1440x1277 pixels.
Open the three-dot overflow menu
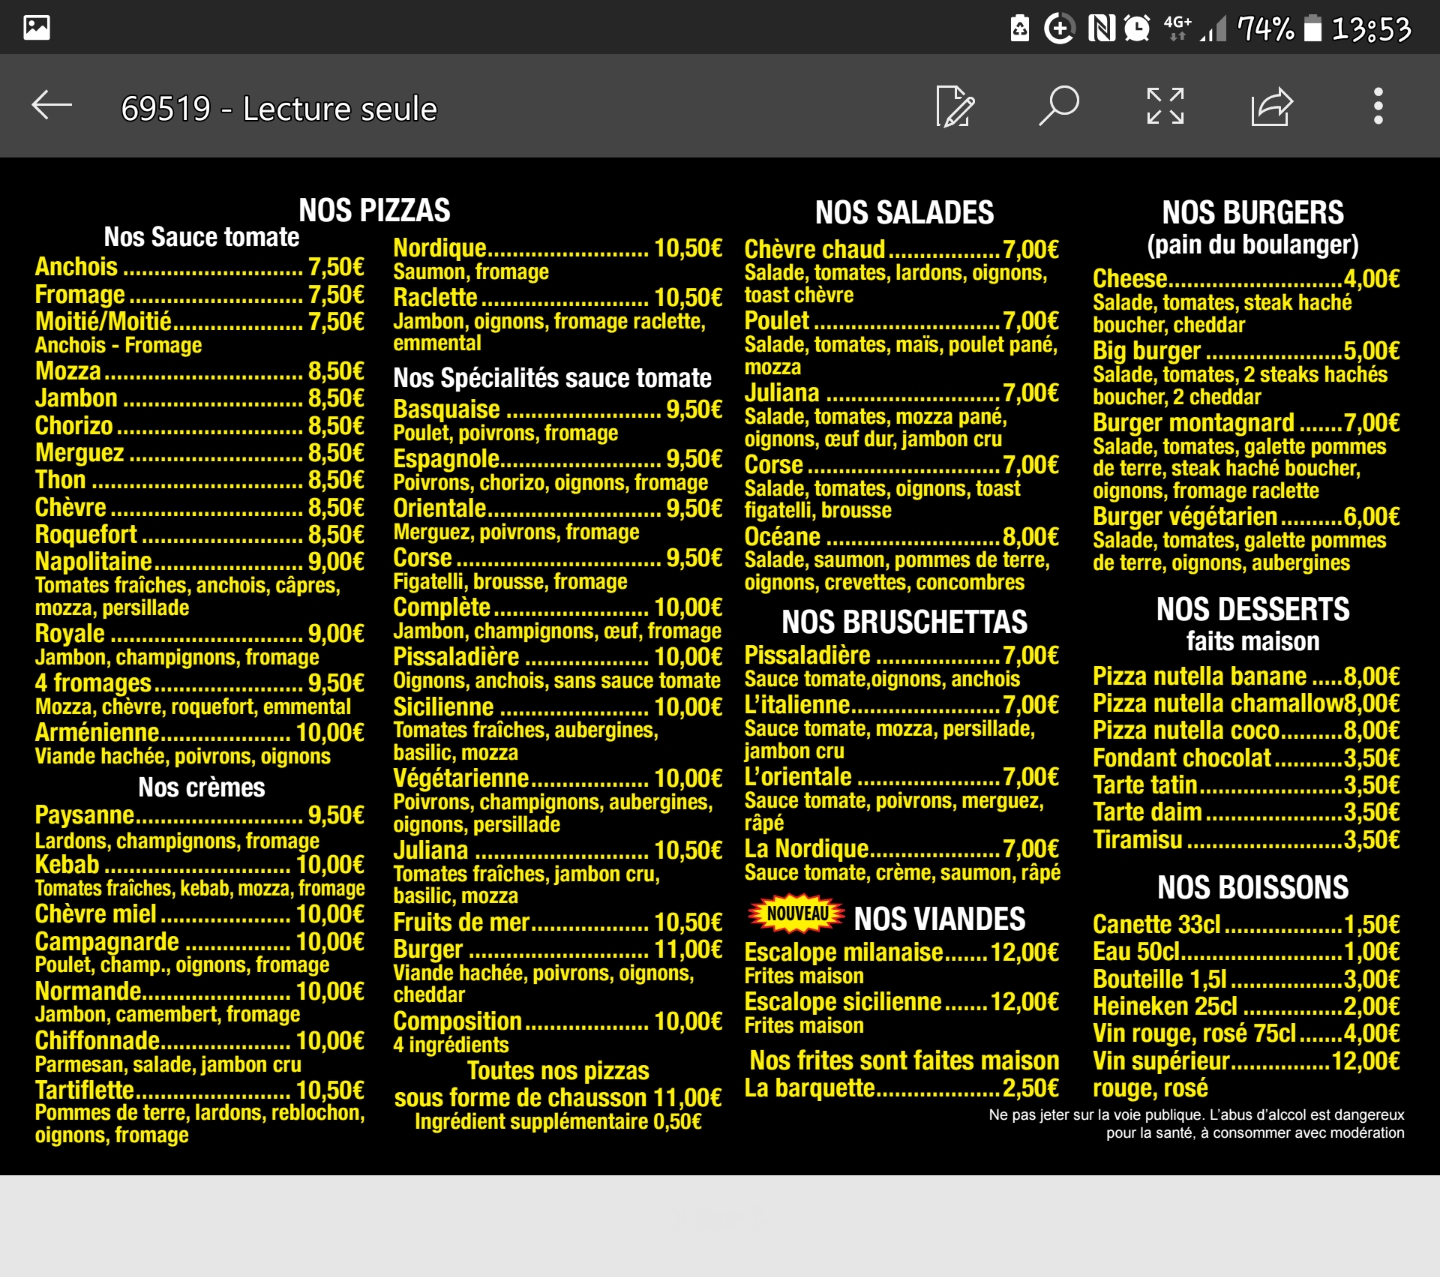[1378, 106]
